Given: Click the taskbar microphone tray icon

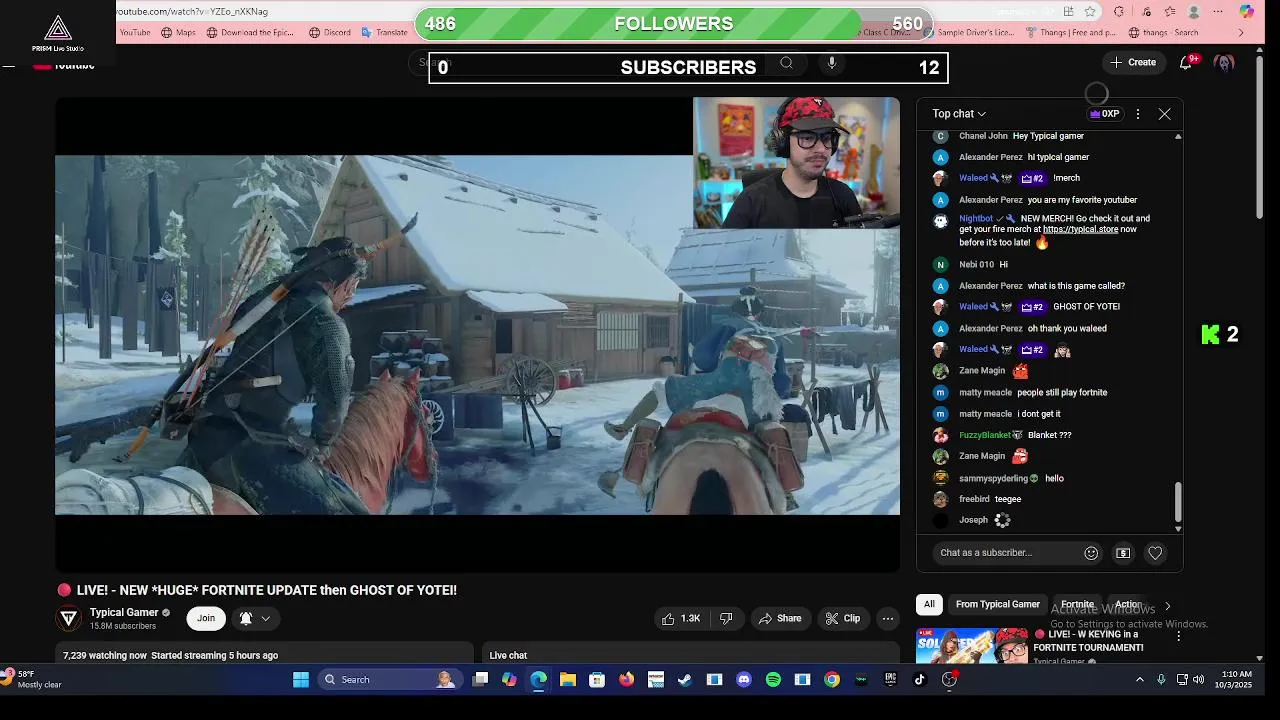Looking at the screenshot, I should pos(1161,680).
